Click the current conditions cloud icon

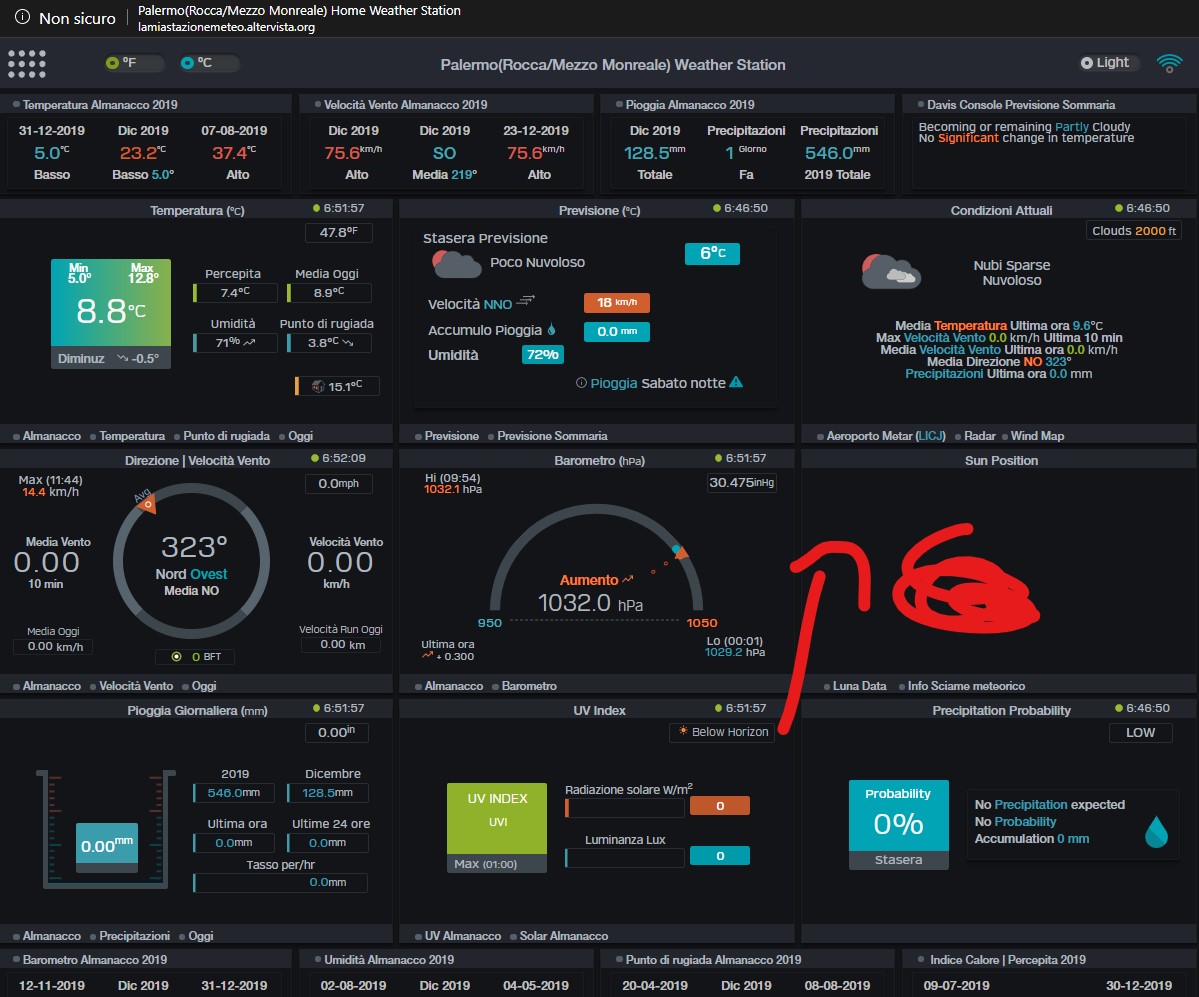[891, 271]
